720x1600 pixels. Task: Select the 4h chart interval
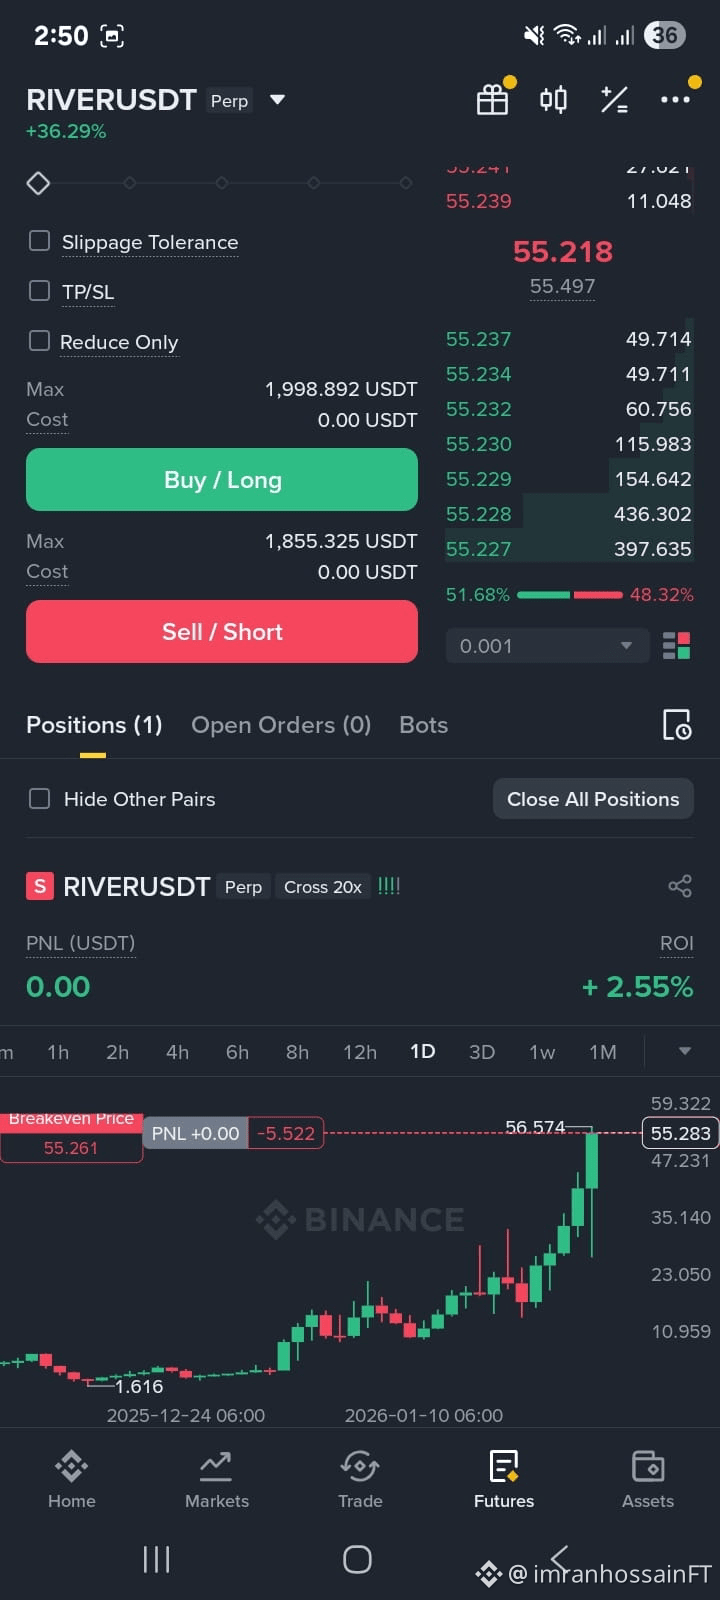tap(177, 1052)
